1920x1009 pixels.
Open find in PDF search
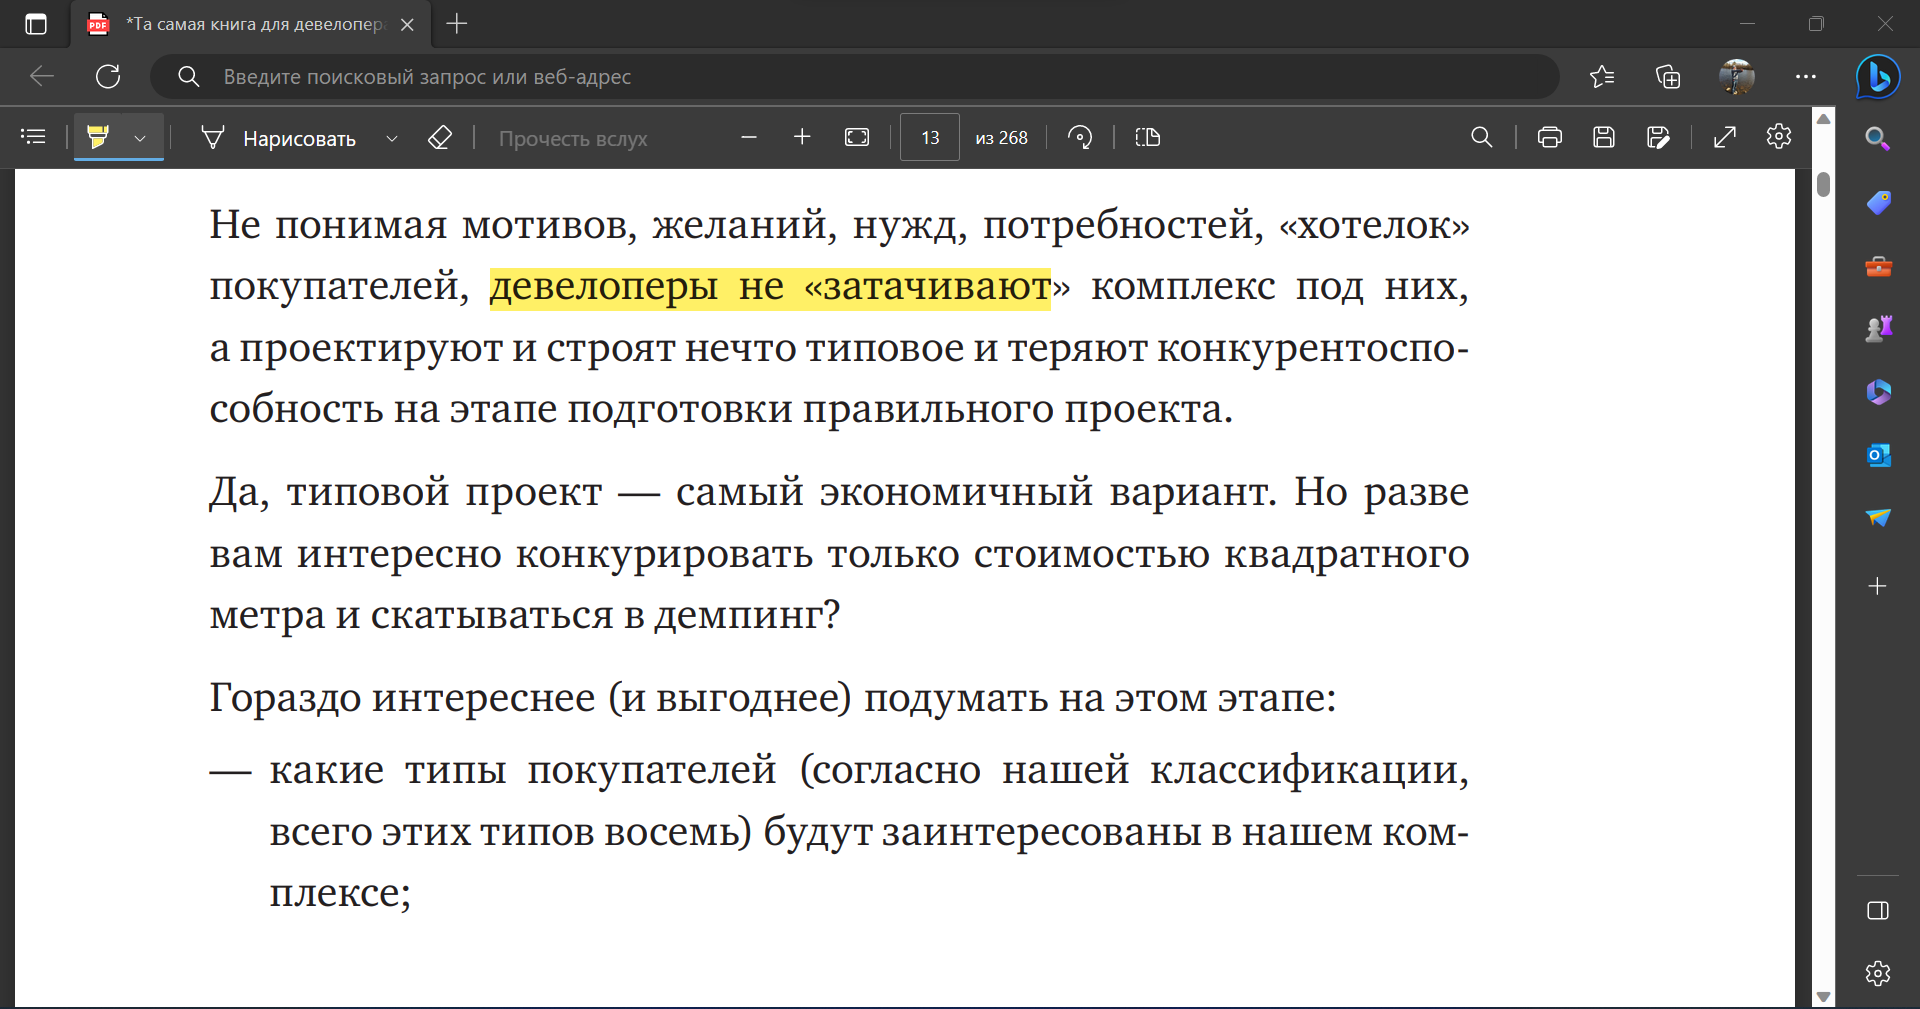[x=1482, y=137]
